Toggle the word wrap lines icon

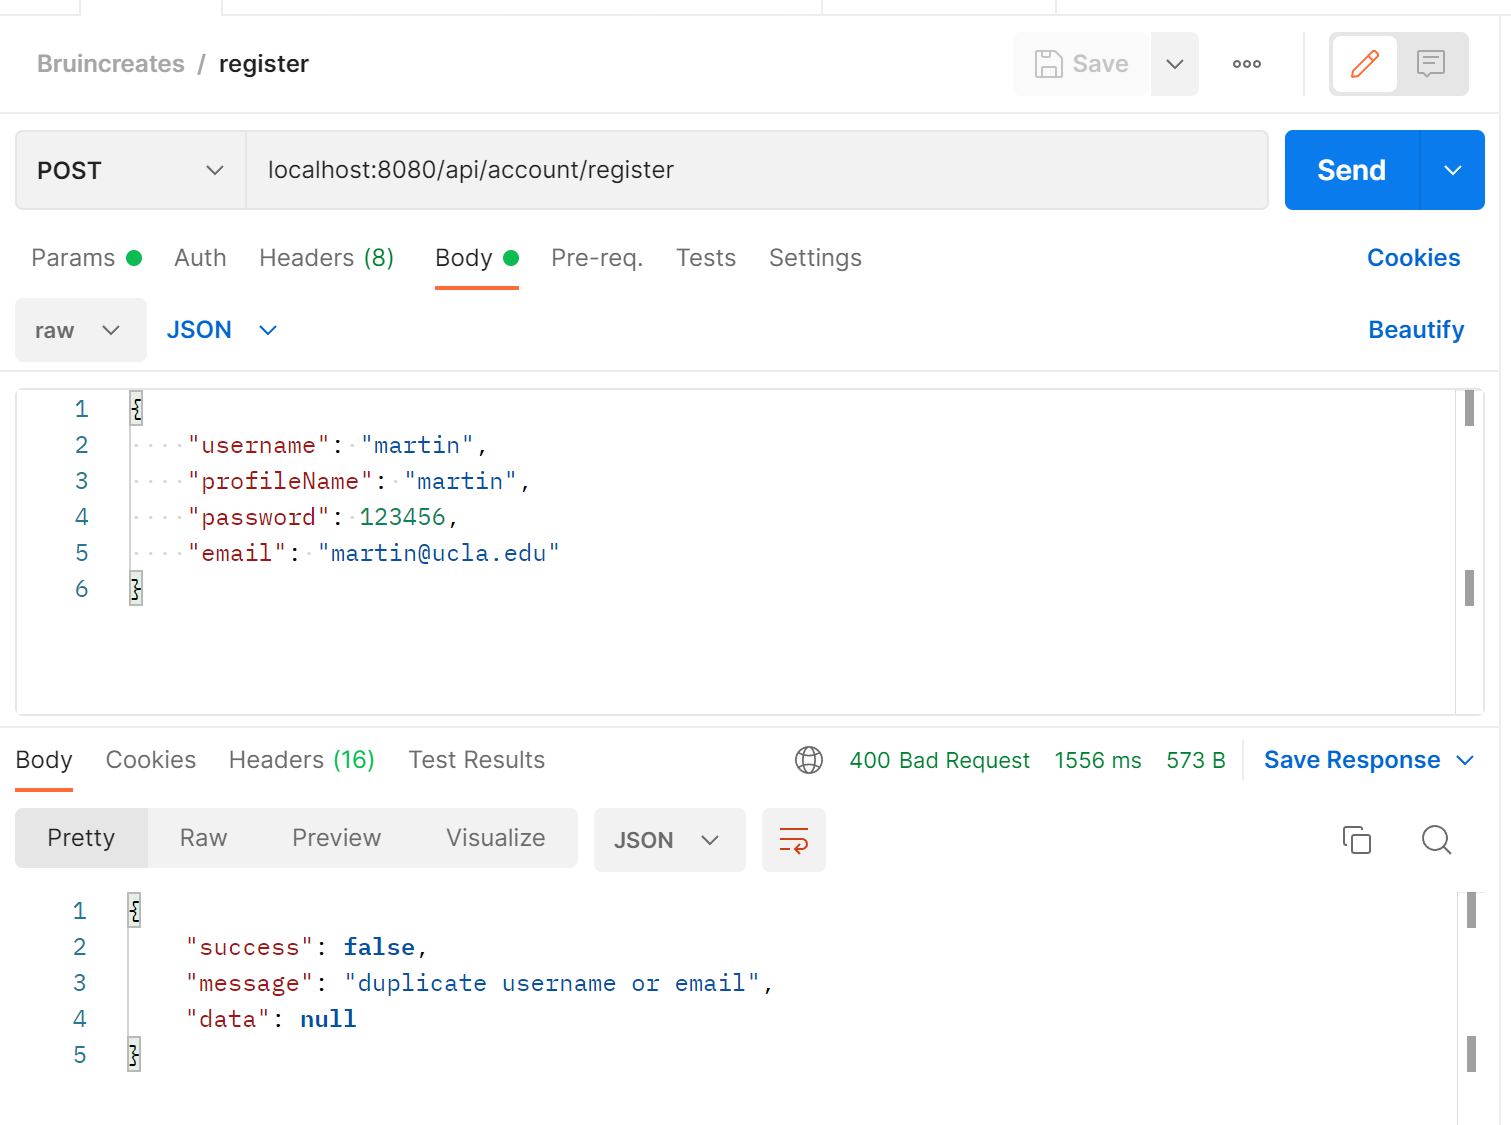[x=793, y=840]
